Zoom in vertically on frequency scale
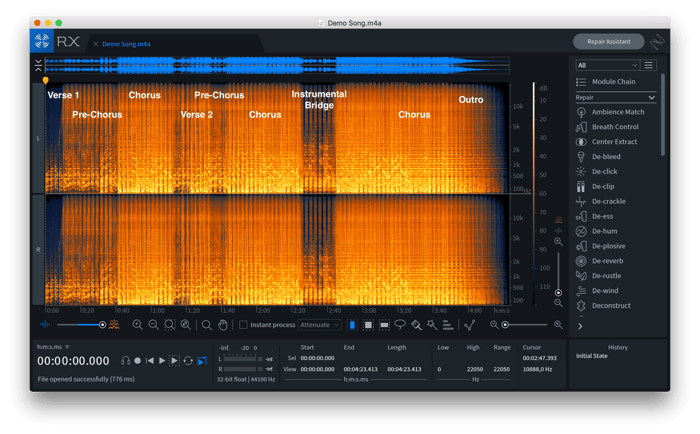700x434 pixels. [x=558, y=242]
